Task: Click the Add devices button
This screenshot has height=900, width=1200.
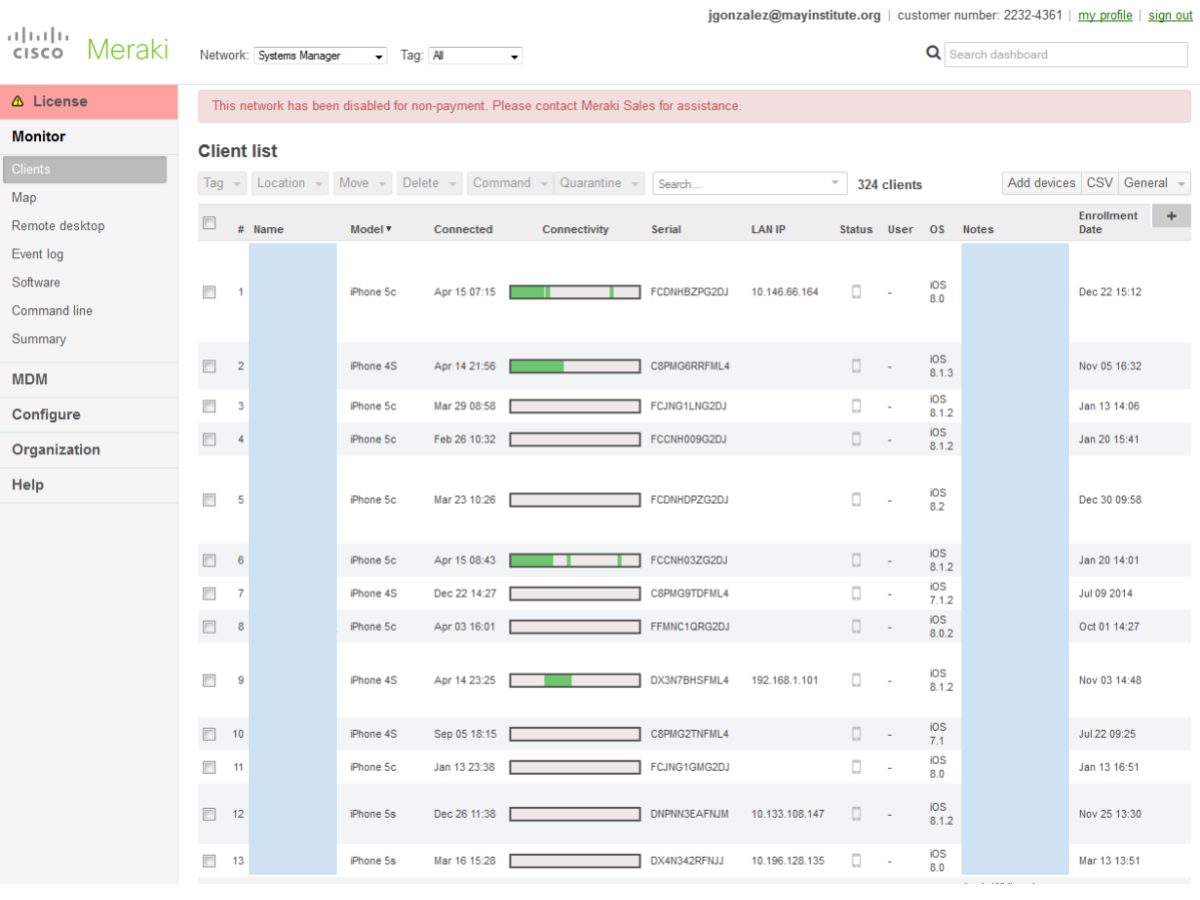Action: [1041, 183]
